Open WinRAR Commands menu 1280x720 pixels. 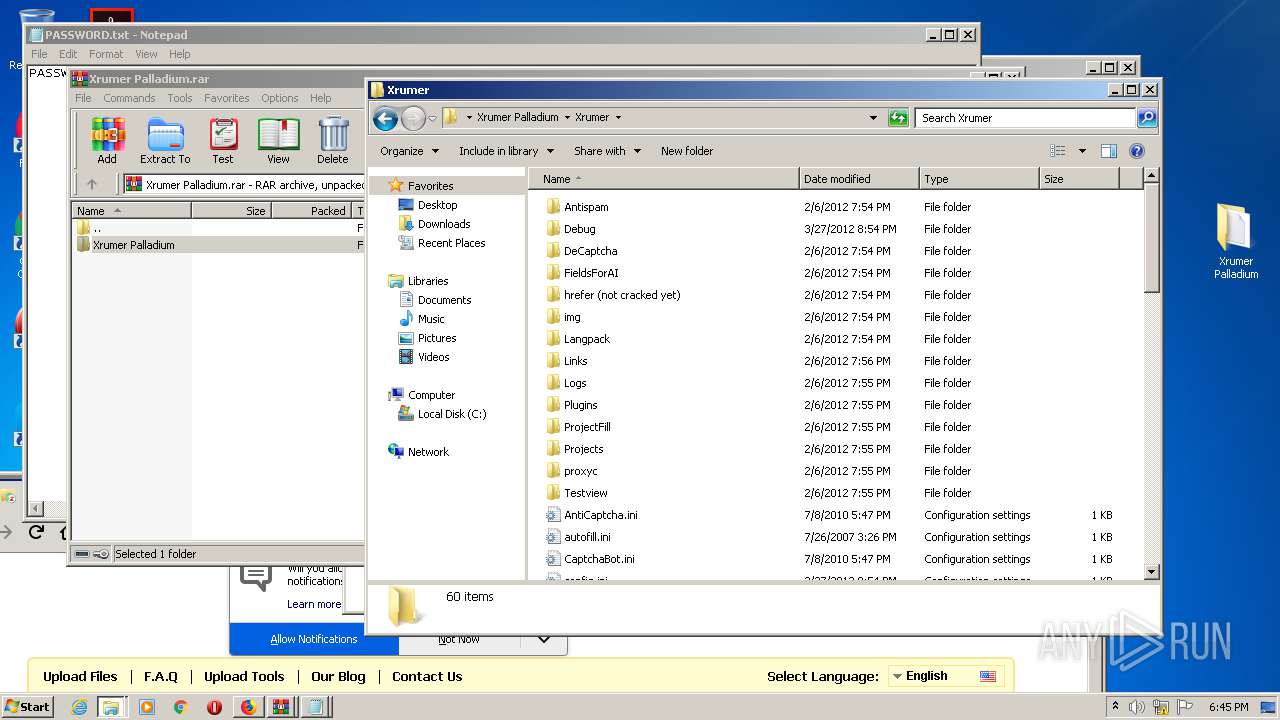[129, 98]
